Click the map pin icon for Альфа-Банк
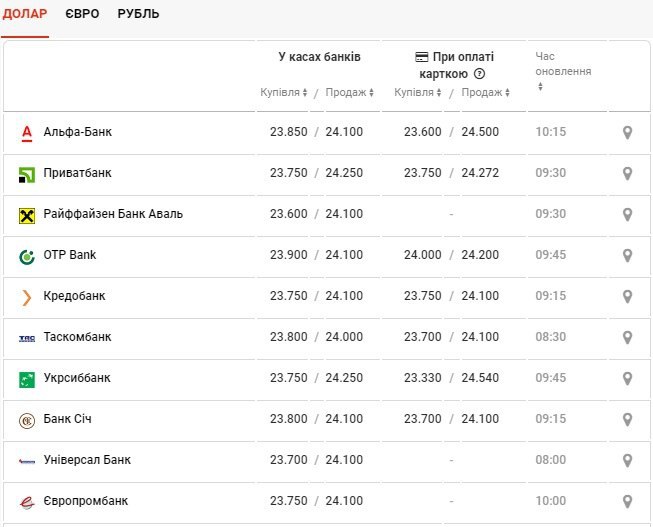653x527 pixels. 627,132
